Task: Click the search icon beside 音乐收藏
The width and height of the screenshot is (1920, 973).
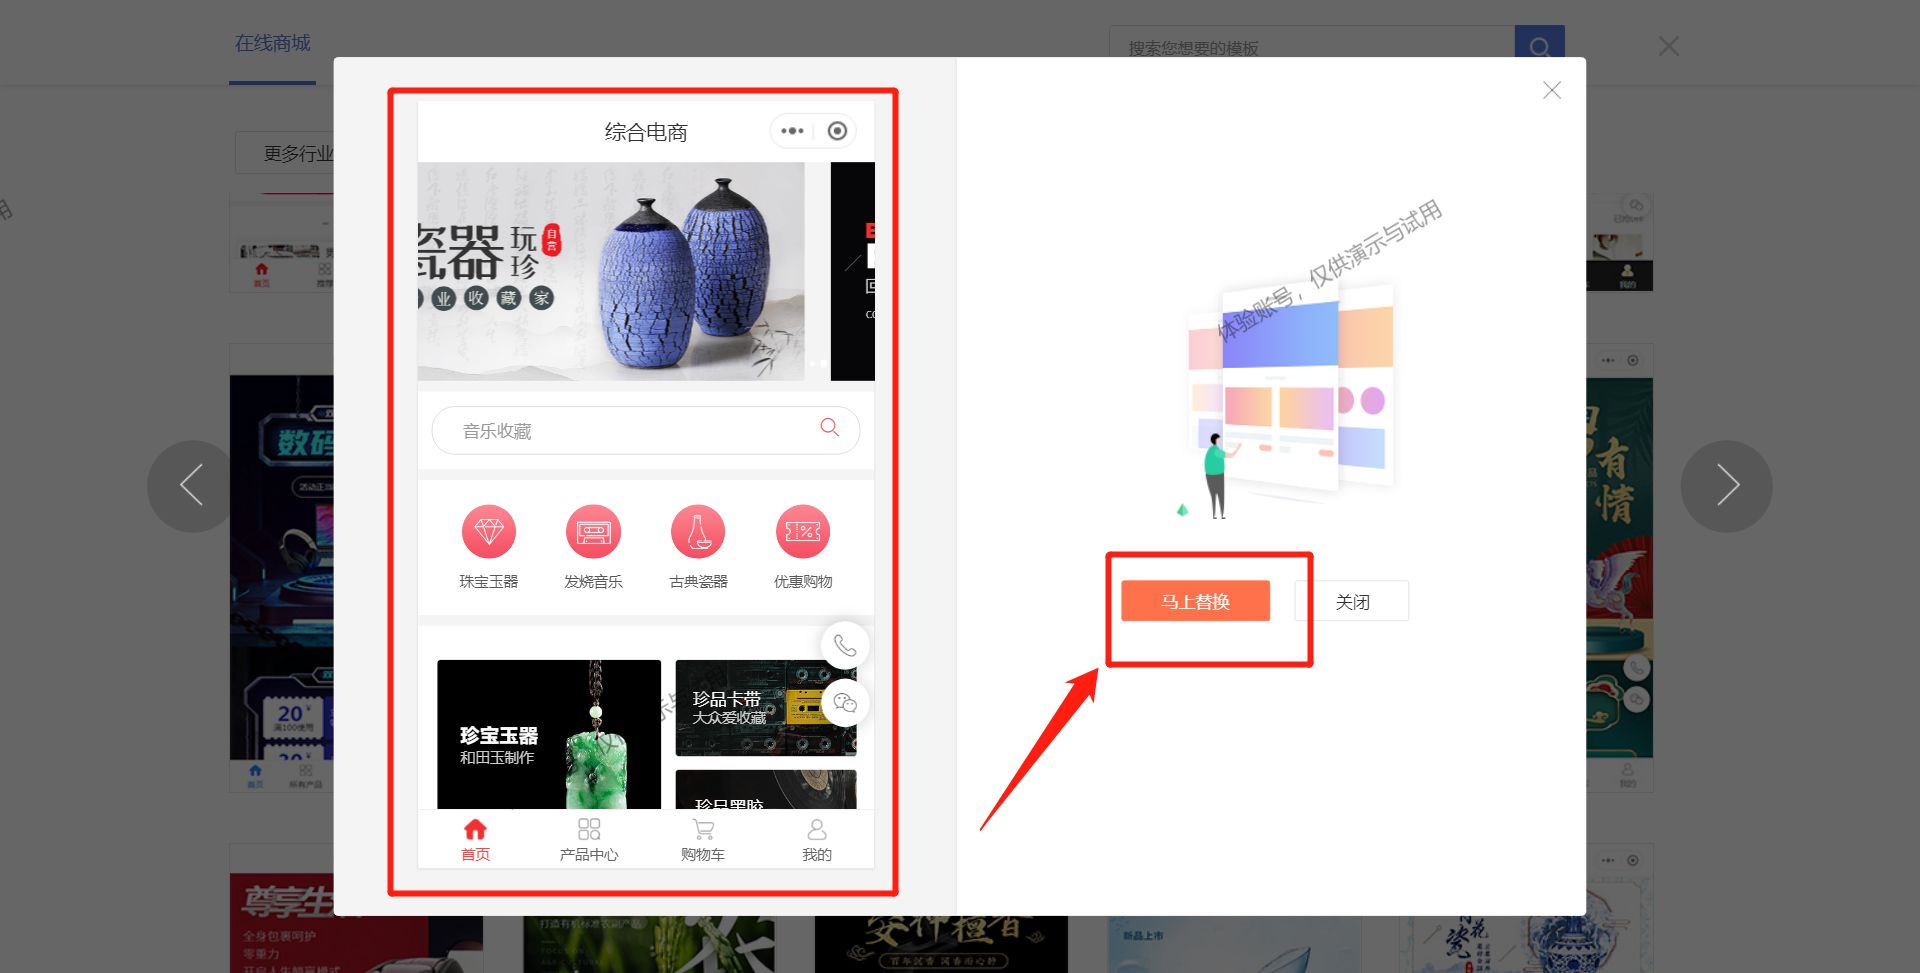Action: pos(828,428)
